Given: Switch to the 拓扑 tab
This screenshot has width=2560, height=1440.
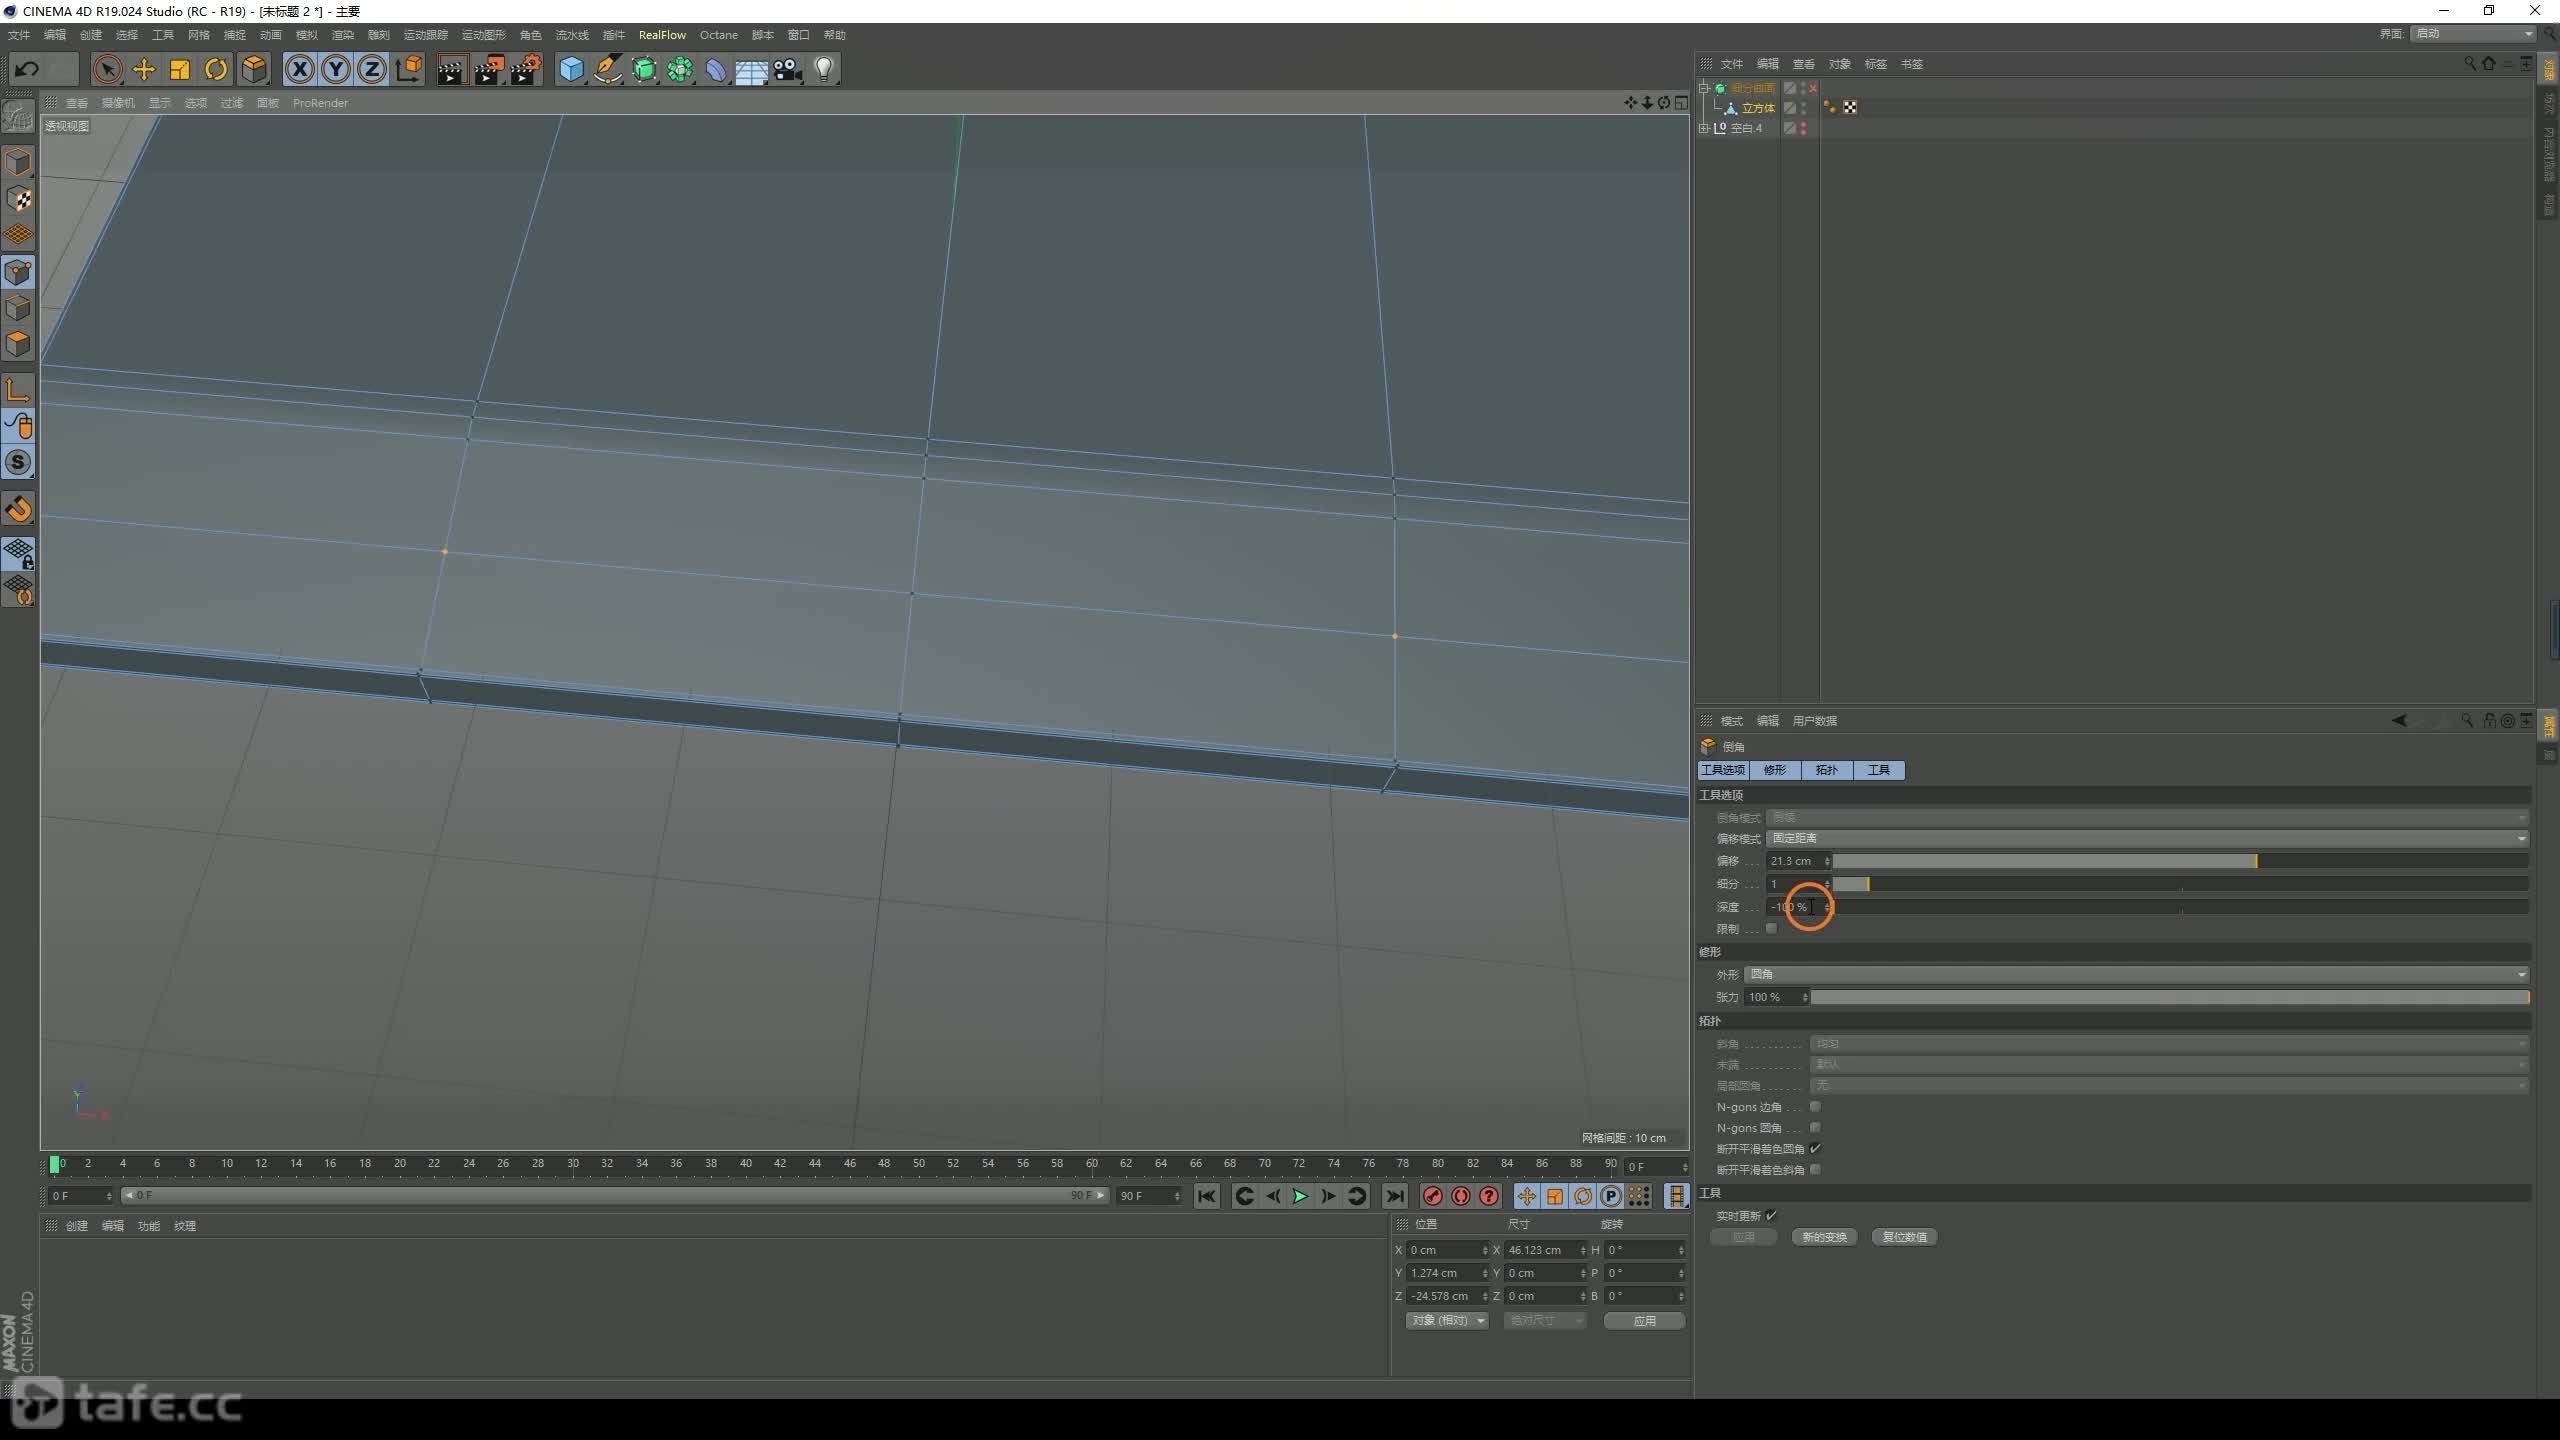Looking at the screenshot, I should click(x=1827, y=770).
